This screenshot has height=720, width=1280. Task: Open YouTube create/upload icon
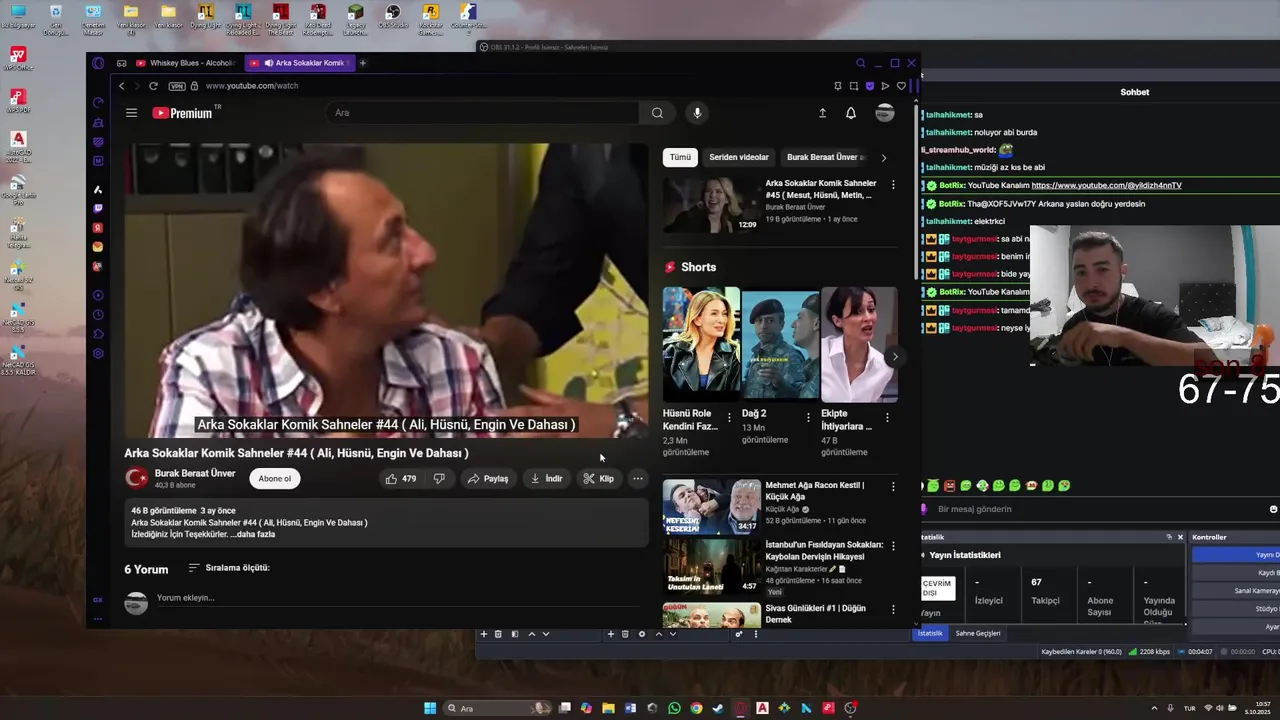click(823, 113)
